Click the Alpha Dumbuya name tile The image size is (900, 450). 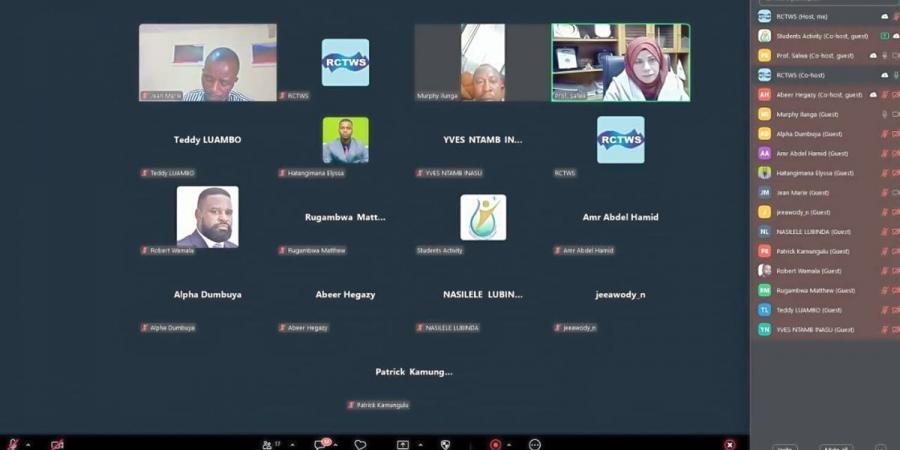pos(208,294)
